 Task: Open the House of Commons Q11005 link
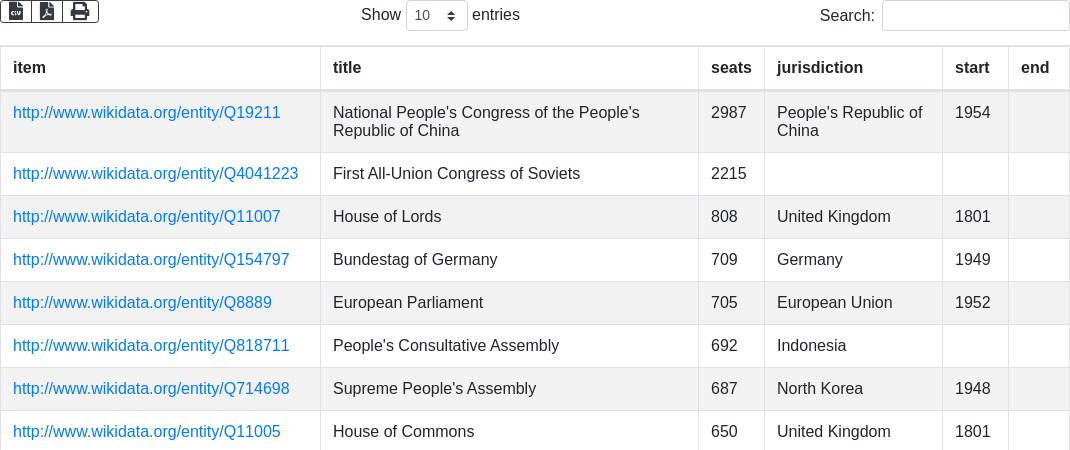click(147, 432)
